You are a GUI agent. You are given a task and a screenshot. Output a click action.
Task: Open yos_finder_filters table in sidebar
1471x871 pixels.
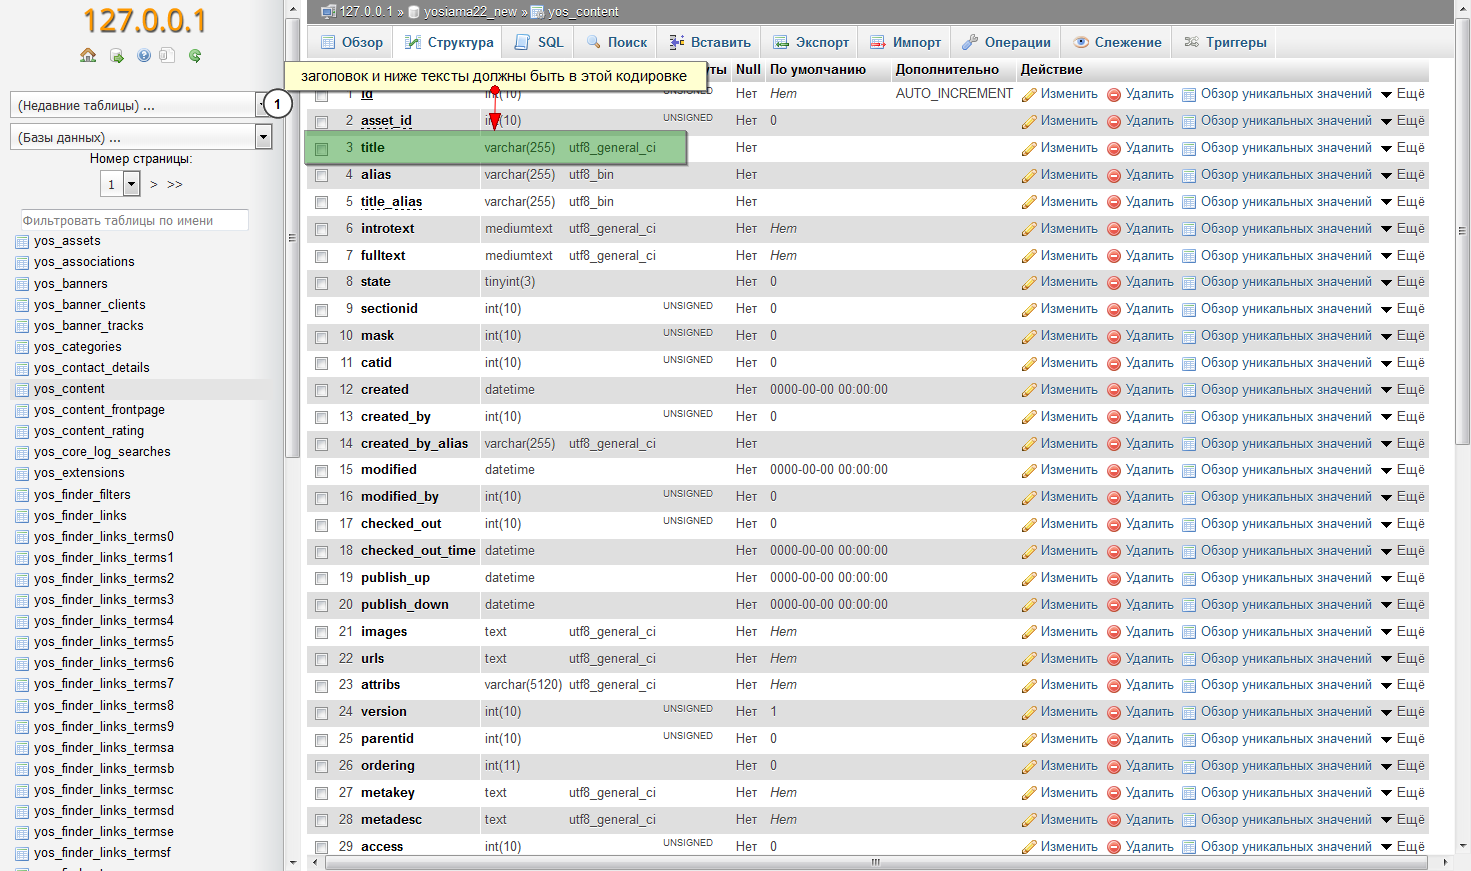point(82,495)
